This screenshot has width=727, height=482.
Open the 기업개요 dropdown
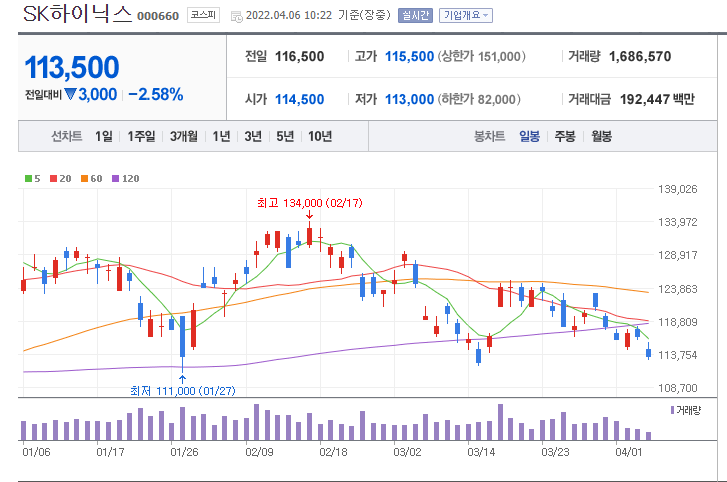pyautogui.click(x=466, y=16)
